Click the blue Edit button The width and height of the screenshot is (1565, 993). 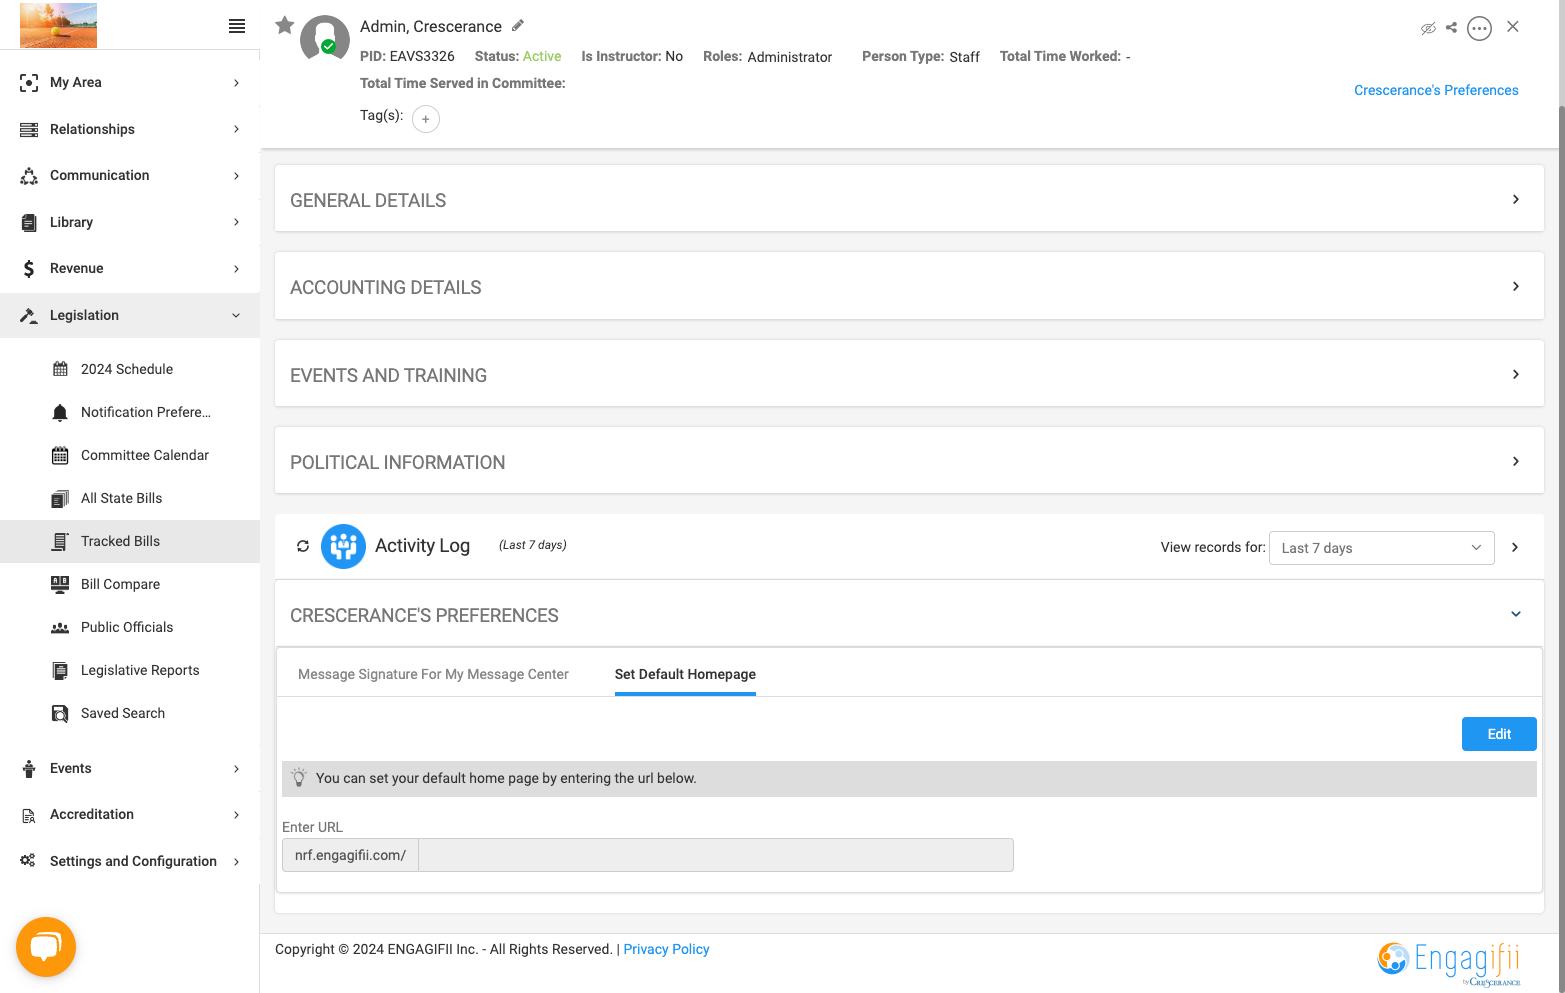(x=1499, y=734)
